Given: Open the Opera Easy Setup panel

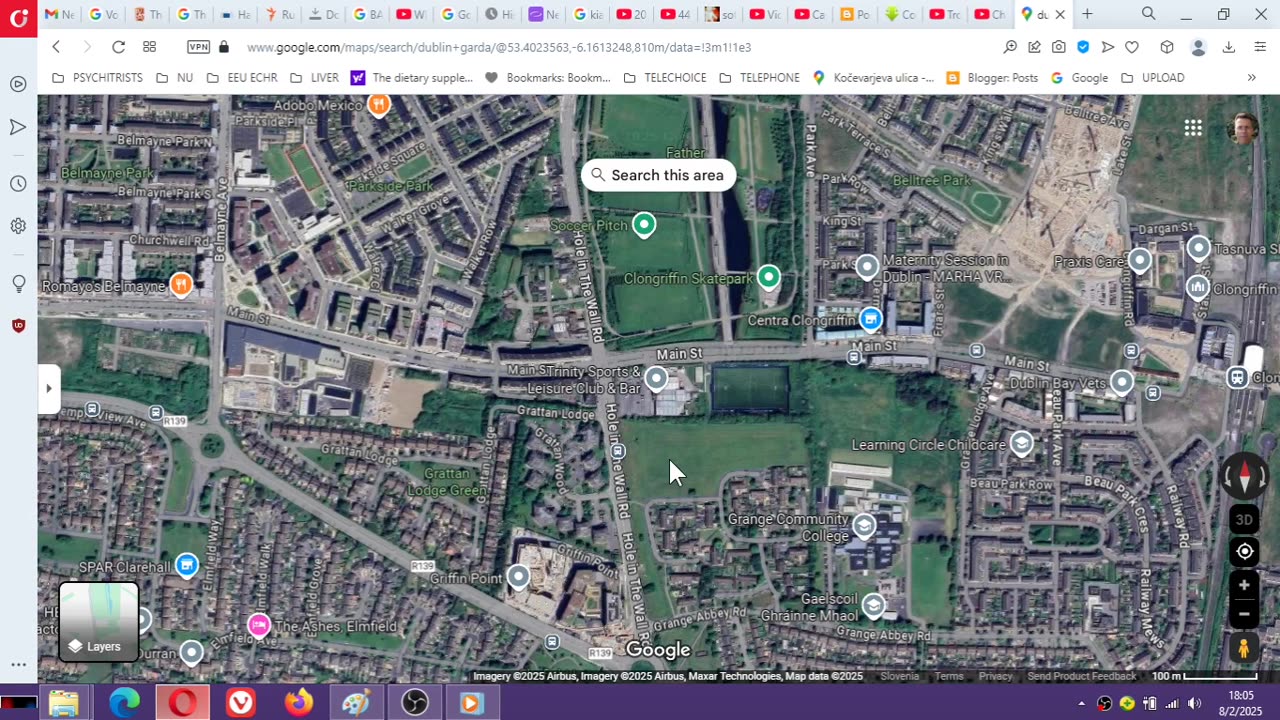Looking at the screenshot, I should (1260, 47).
